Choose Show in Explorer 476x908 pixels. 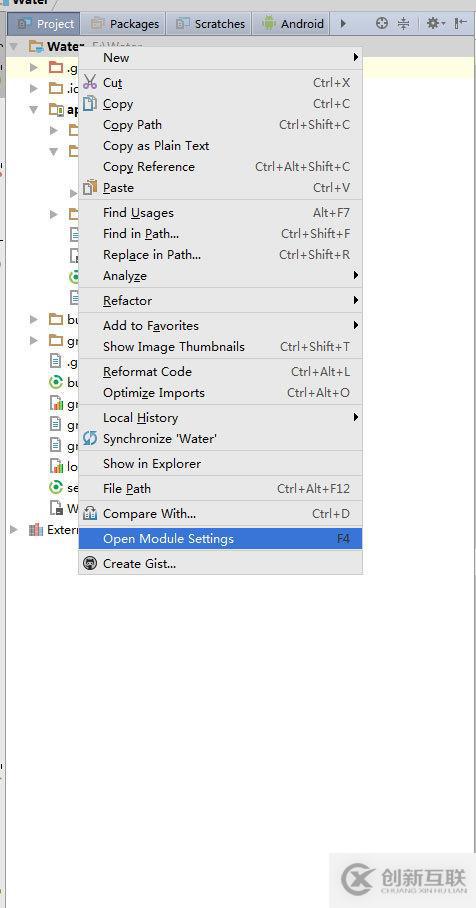click(221, 463)
